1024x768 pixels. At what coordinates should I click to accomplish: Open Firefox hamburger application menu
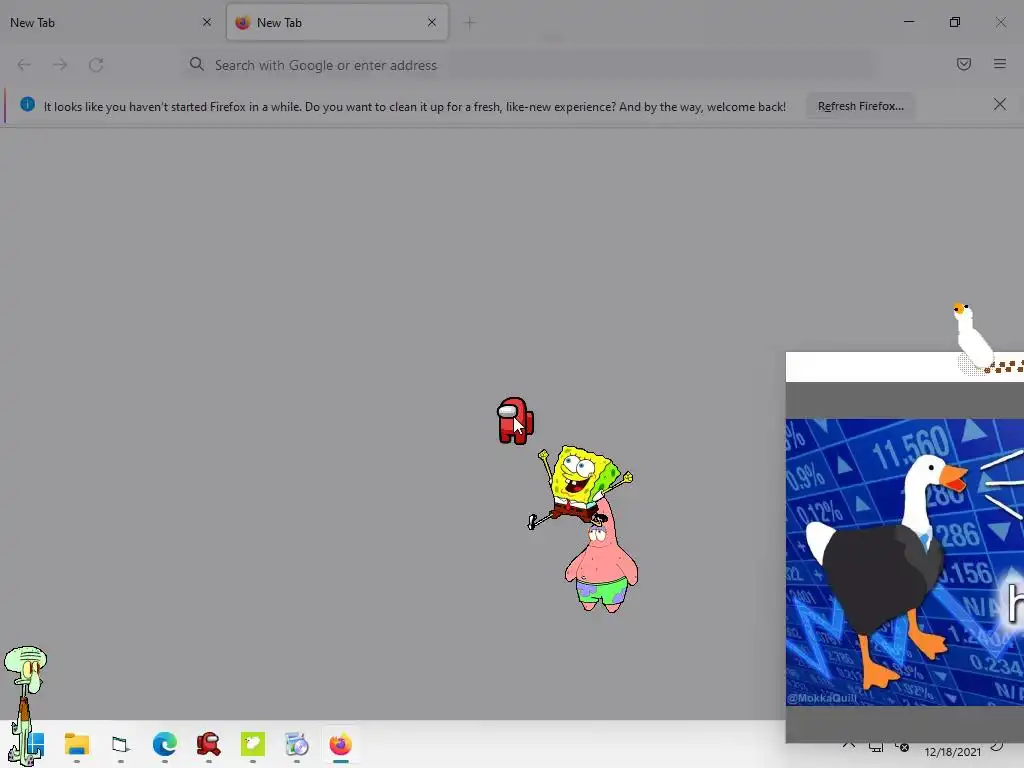point(1000,64)
